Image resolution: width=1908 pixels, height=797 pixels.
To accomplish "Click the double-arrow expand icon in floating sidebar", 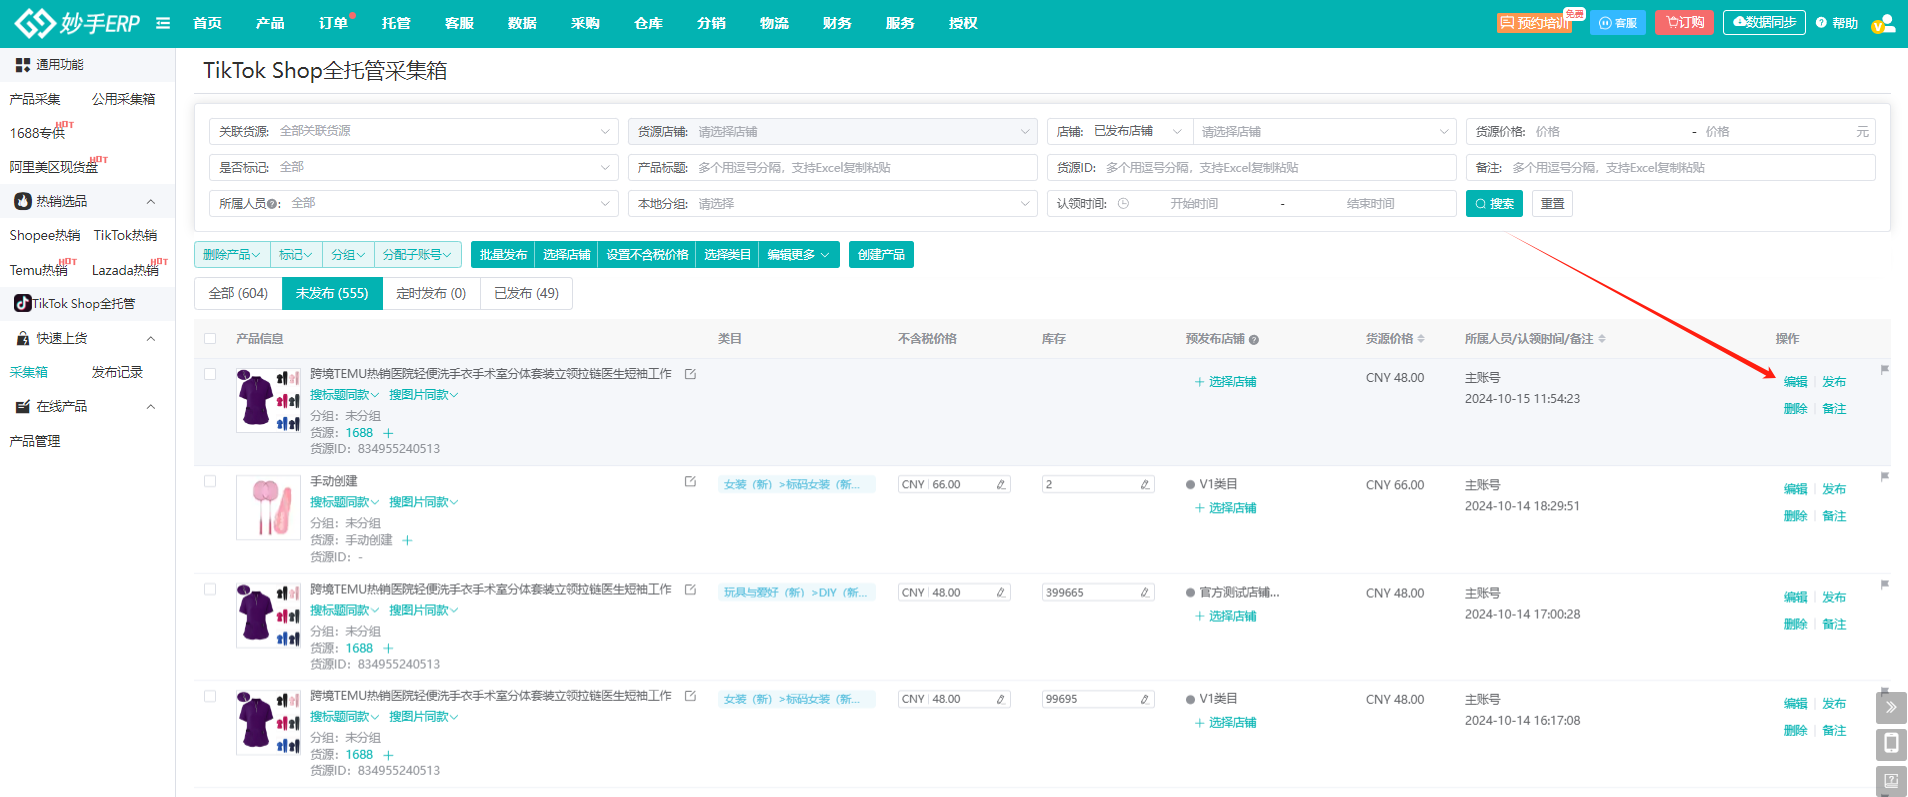I will [x=1890, y=707].
